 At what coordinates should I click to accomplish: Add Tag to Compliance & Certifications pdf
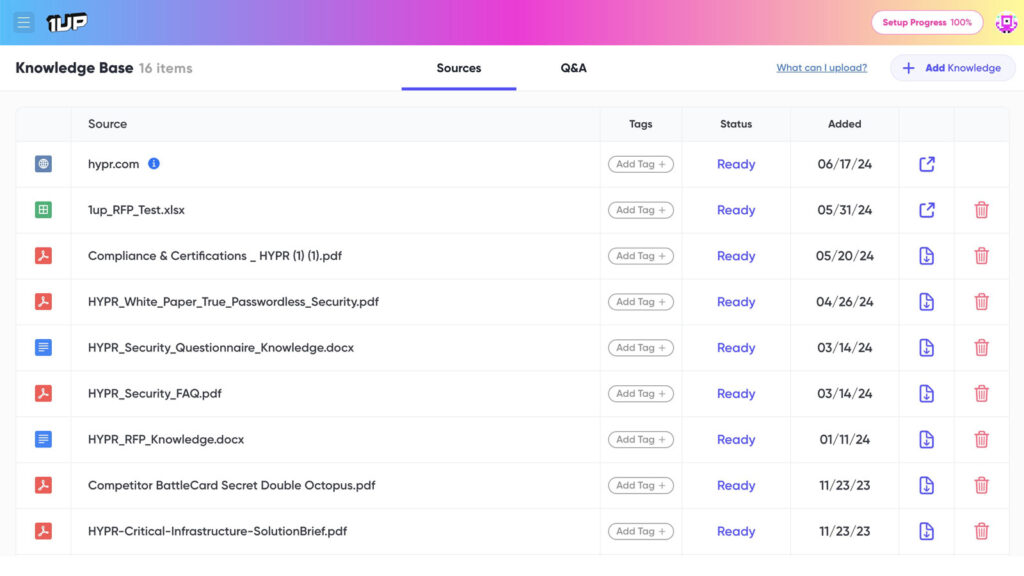tap(641, 256)
